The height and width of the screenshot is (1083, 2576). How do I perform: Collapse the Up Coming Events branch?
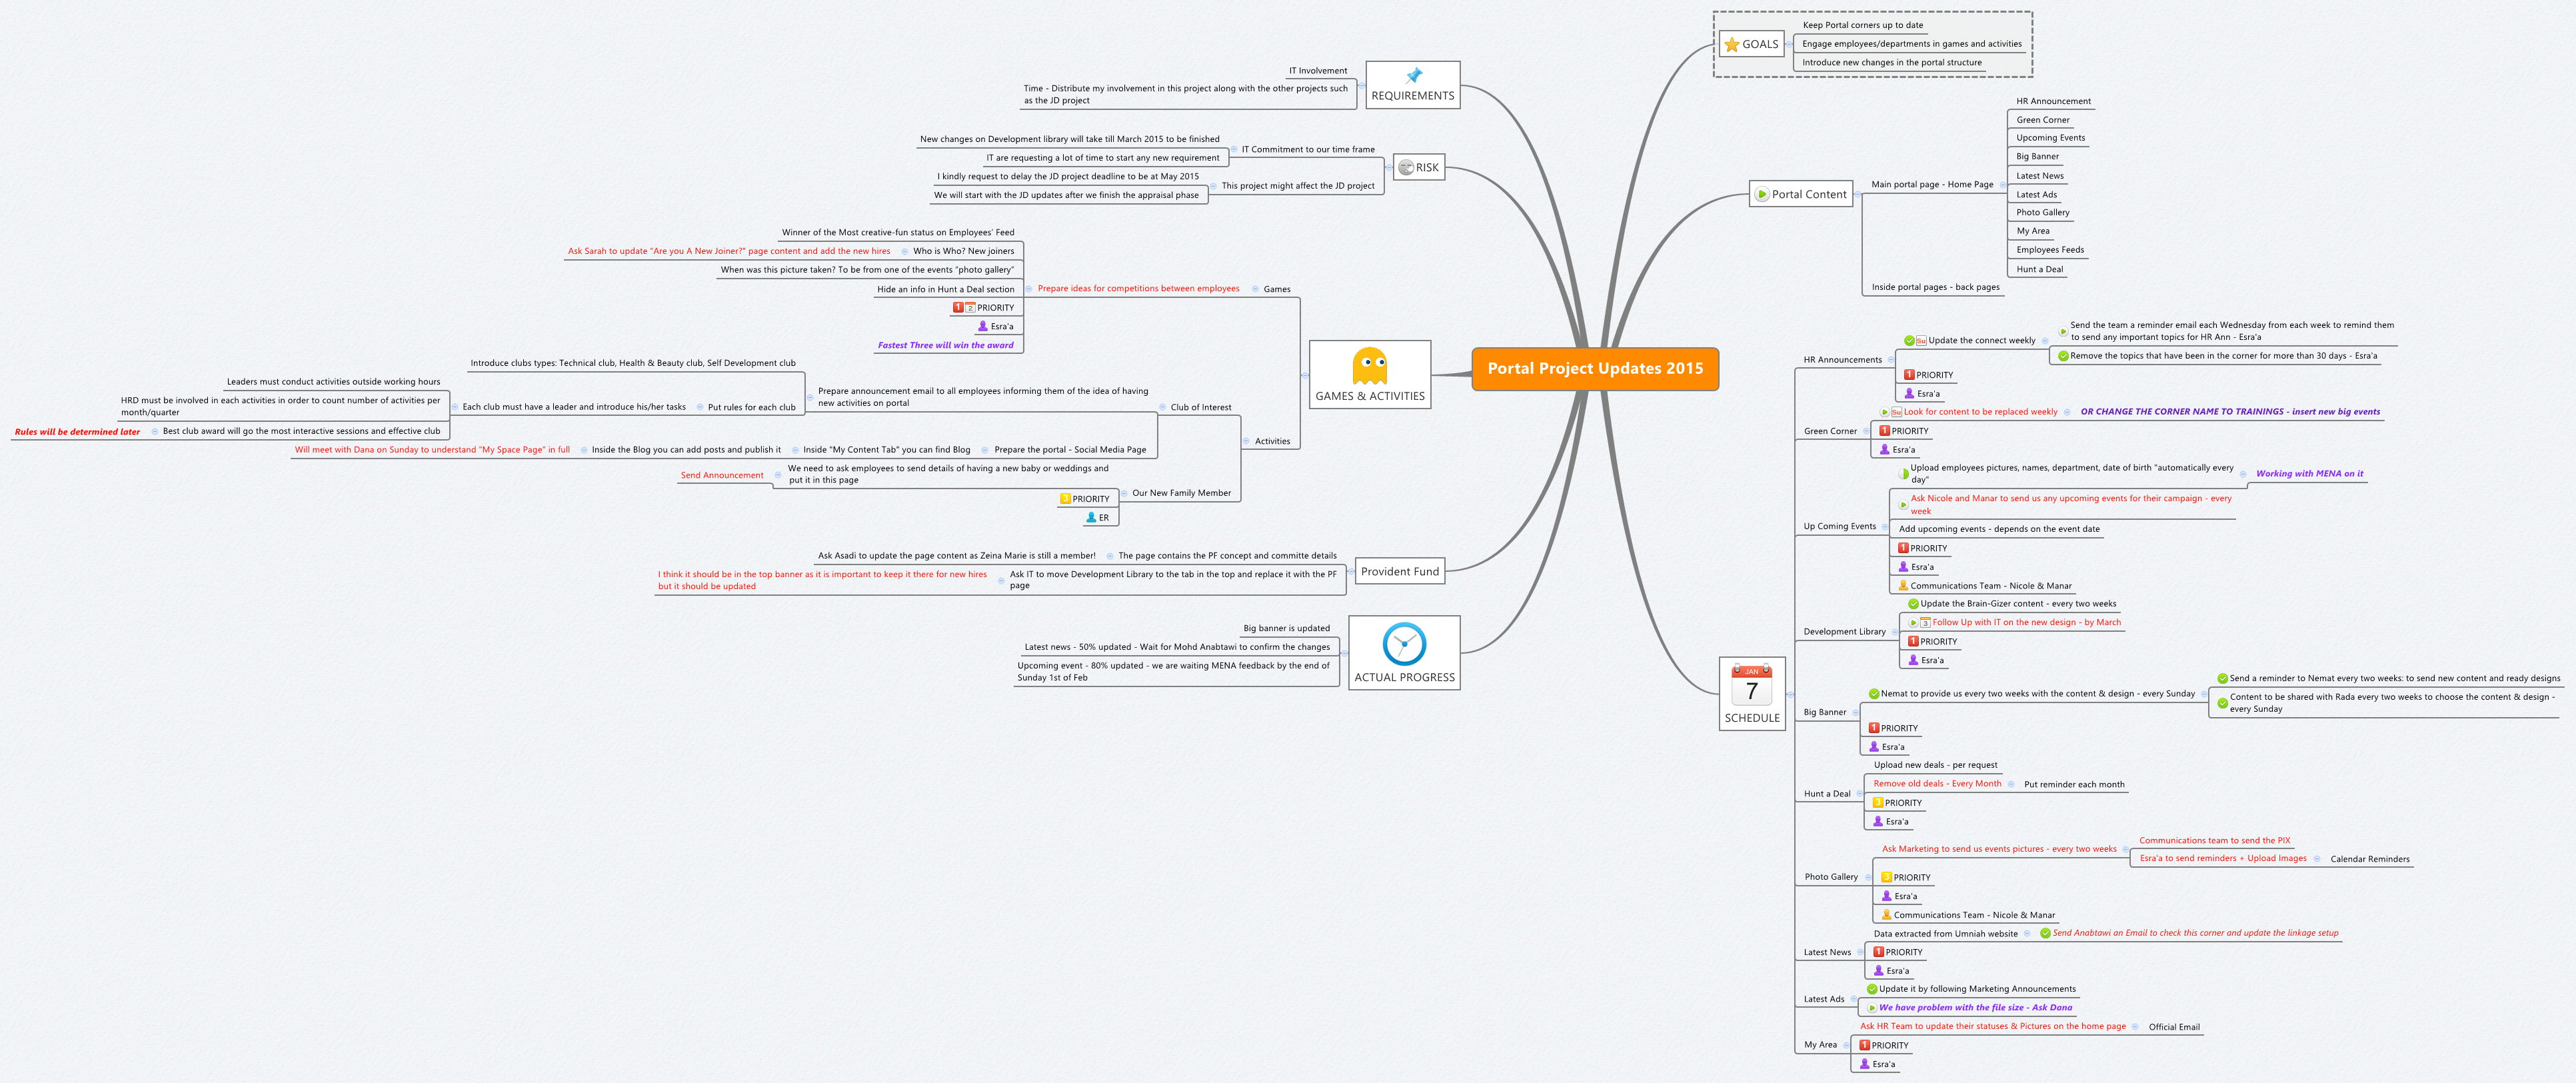[1884, 526]
